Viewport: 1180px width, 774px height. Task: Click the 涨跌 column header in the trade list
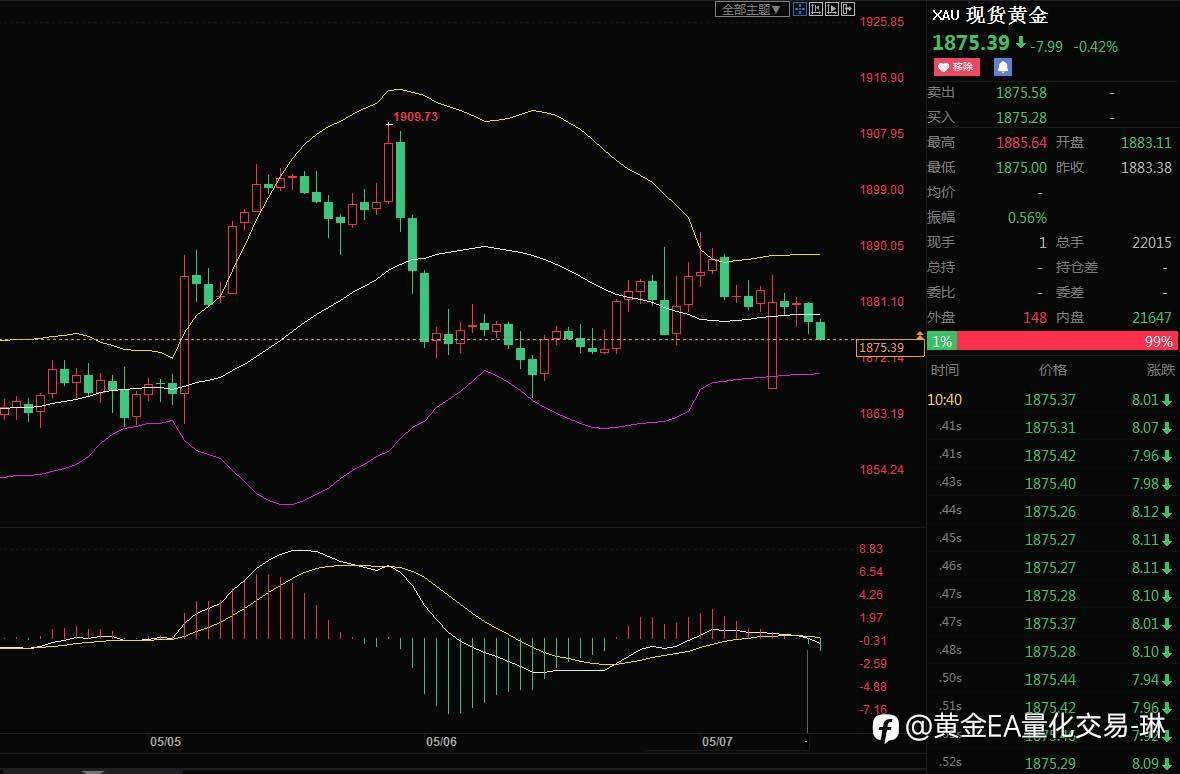1160,369
